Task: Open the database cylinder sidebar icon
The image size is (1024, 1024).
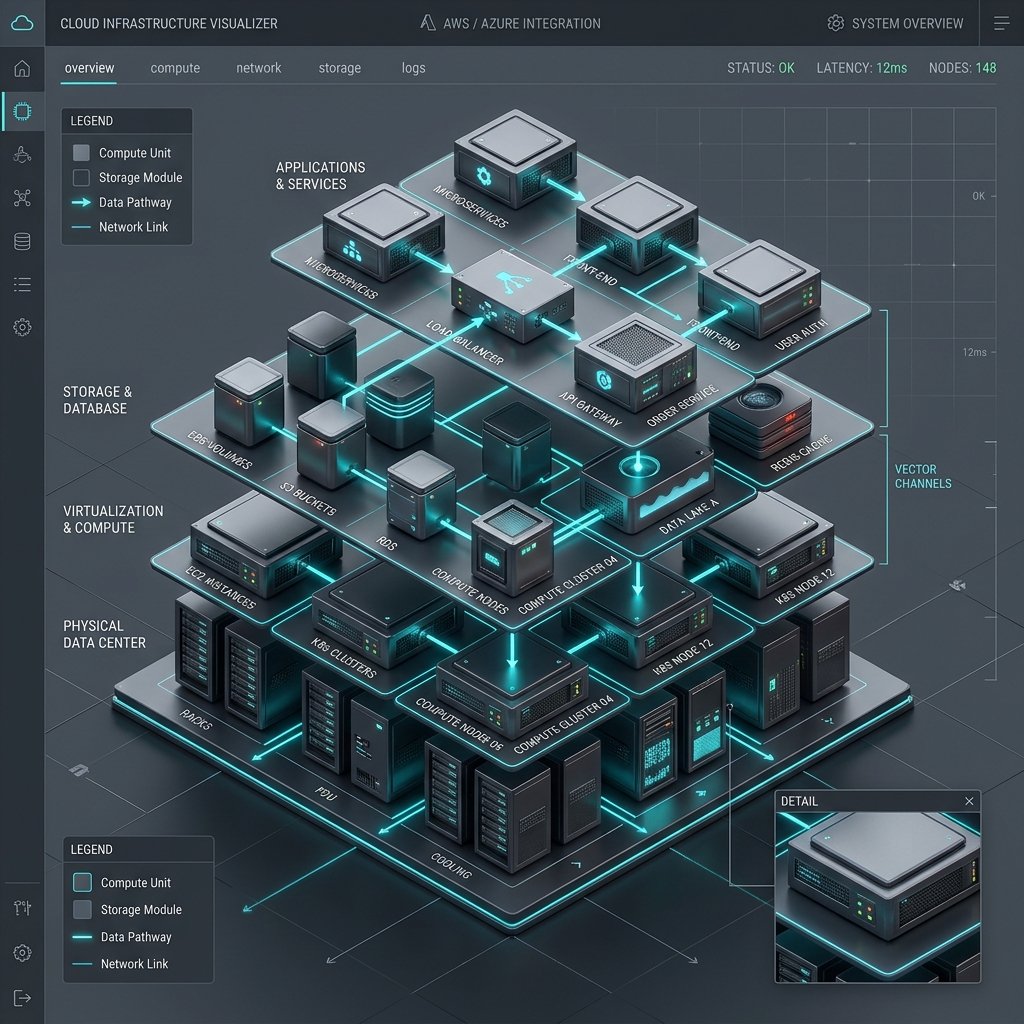Action: (22, 241)
